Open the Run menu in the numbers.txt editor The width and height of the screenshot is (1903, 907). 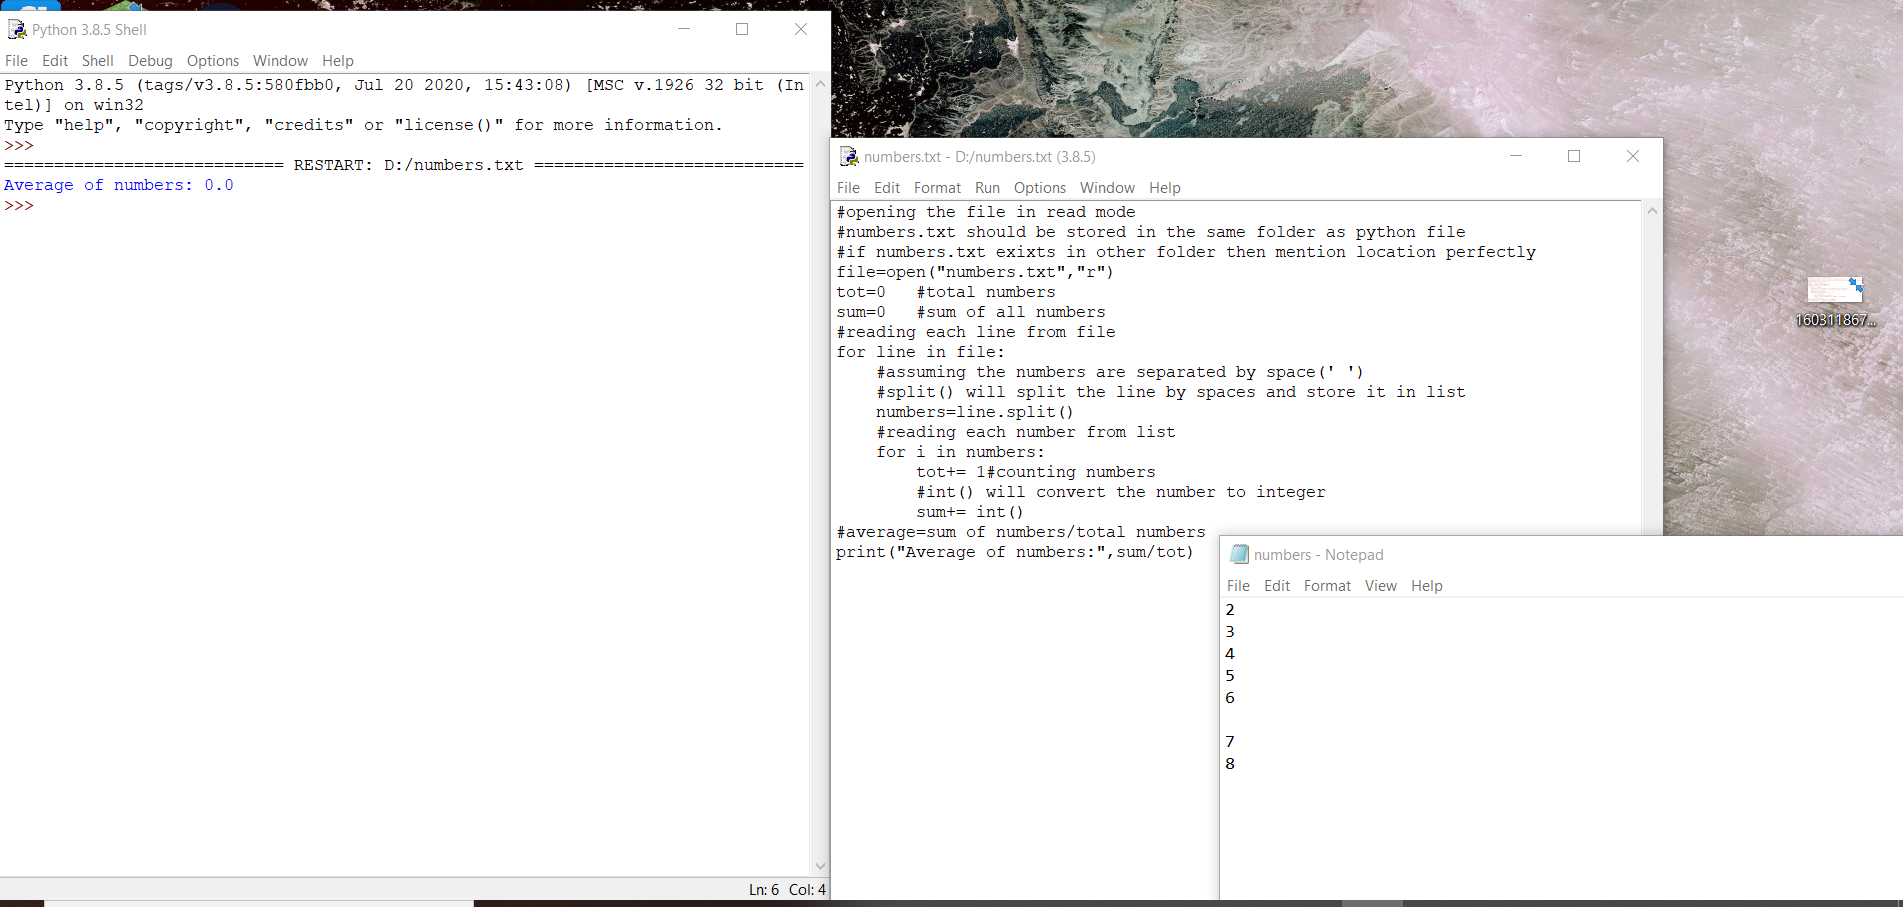pos(987,188)
